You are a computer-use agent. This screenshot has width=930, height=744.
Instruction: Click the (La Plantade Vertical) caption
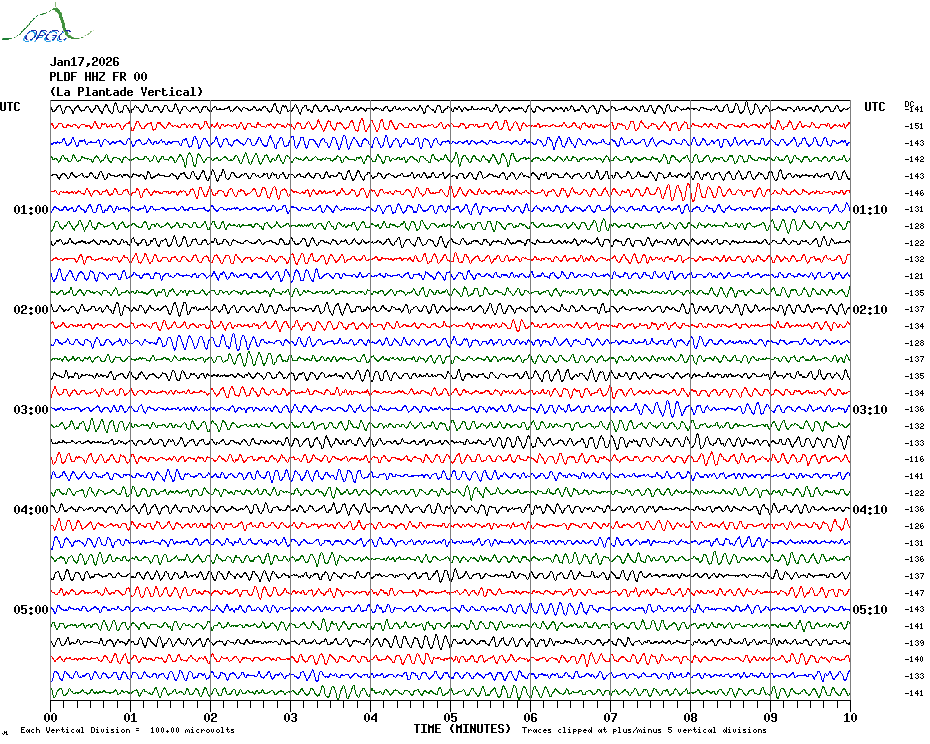point(126,92)
